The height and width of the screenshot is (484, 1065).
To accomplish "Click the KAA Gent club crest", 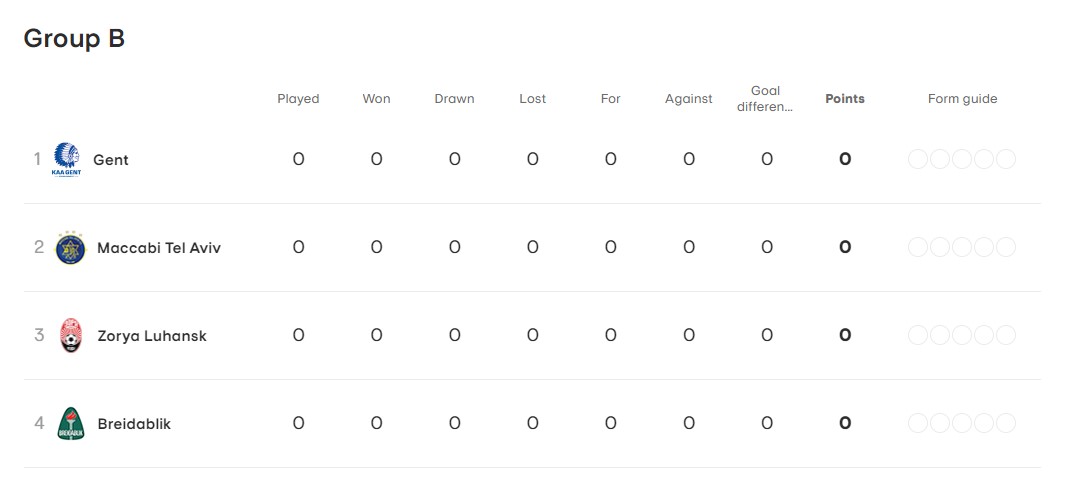I will pyautogui.click(x=67, y=160).
